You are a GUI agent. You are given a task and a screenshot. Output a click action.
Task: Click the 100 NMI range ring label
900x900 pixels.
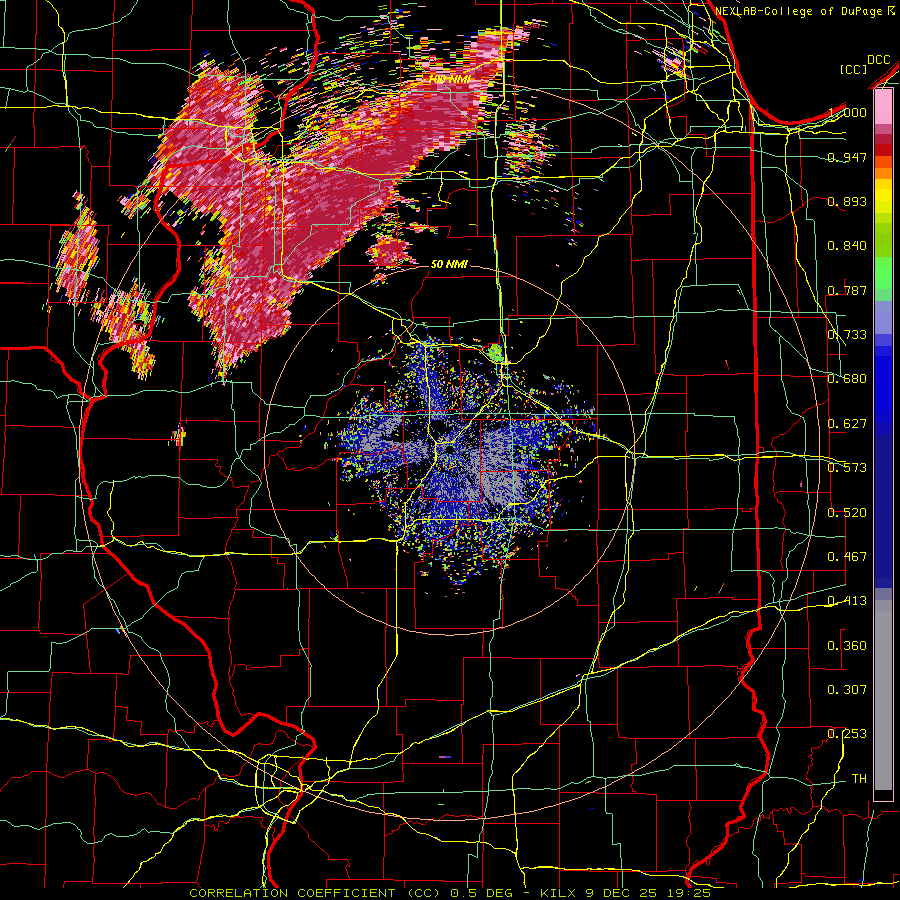click(x=449, y=79)
